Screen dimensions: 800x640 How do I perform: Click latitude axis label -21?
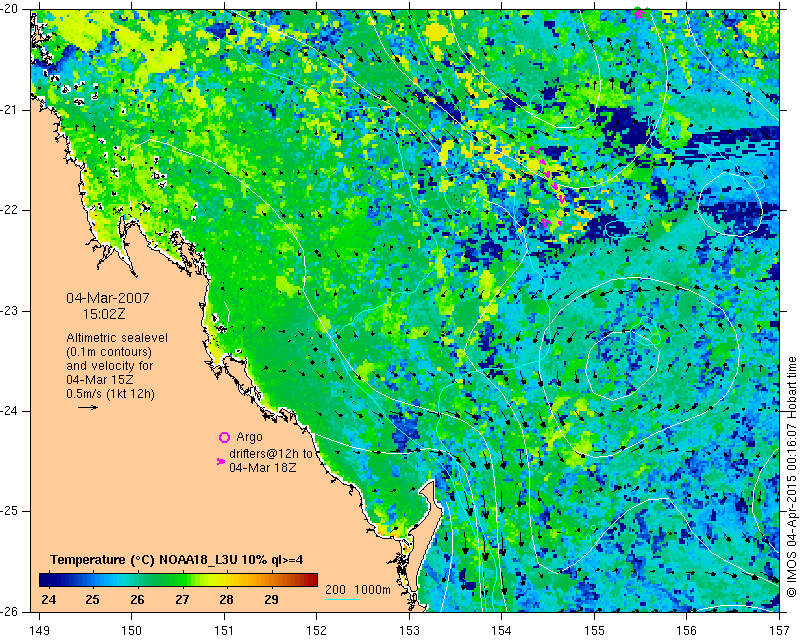coord(10,110)
